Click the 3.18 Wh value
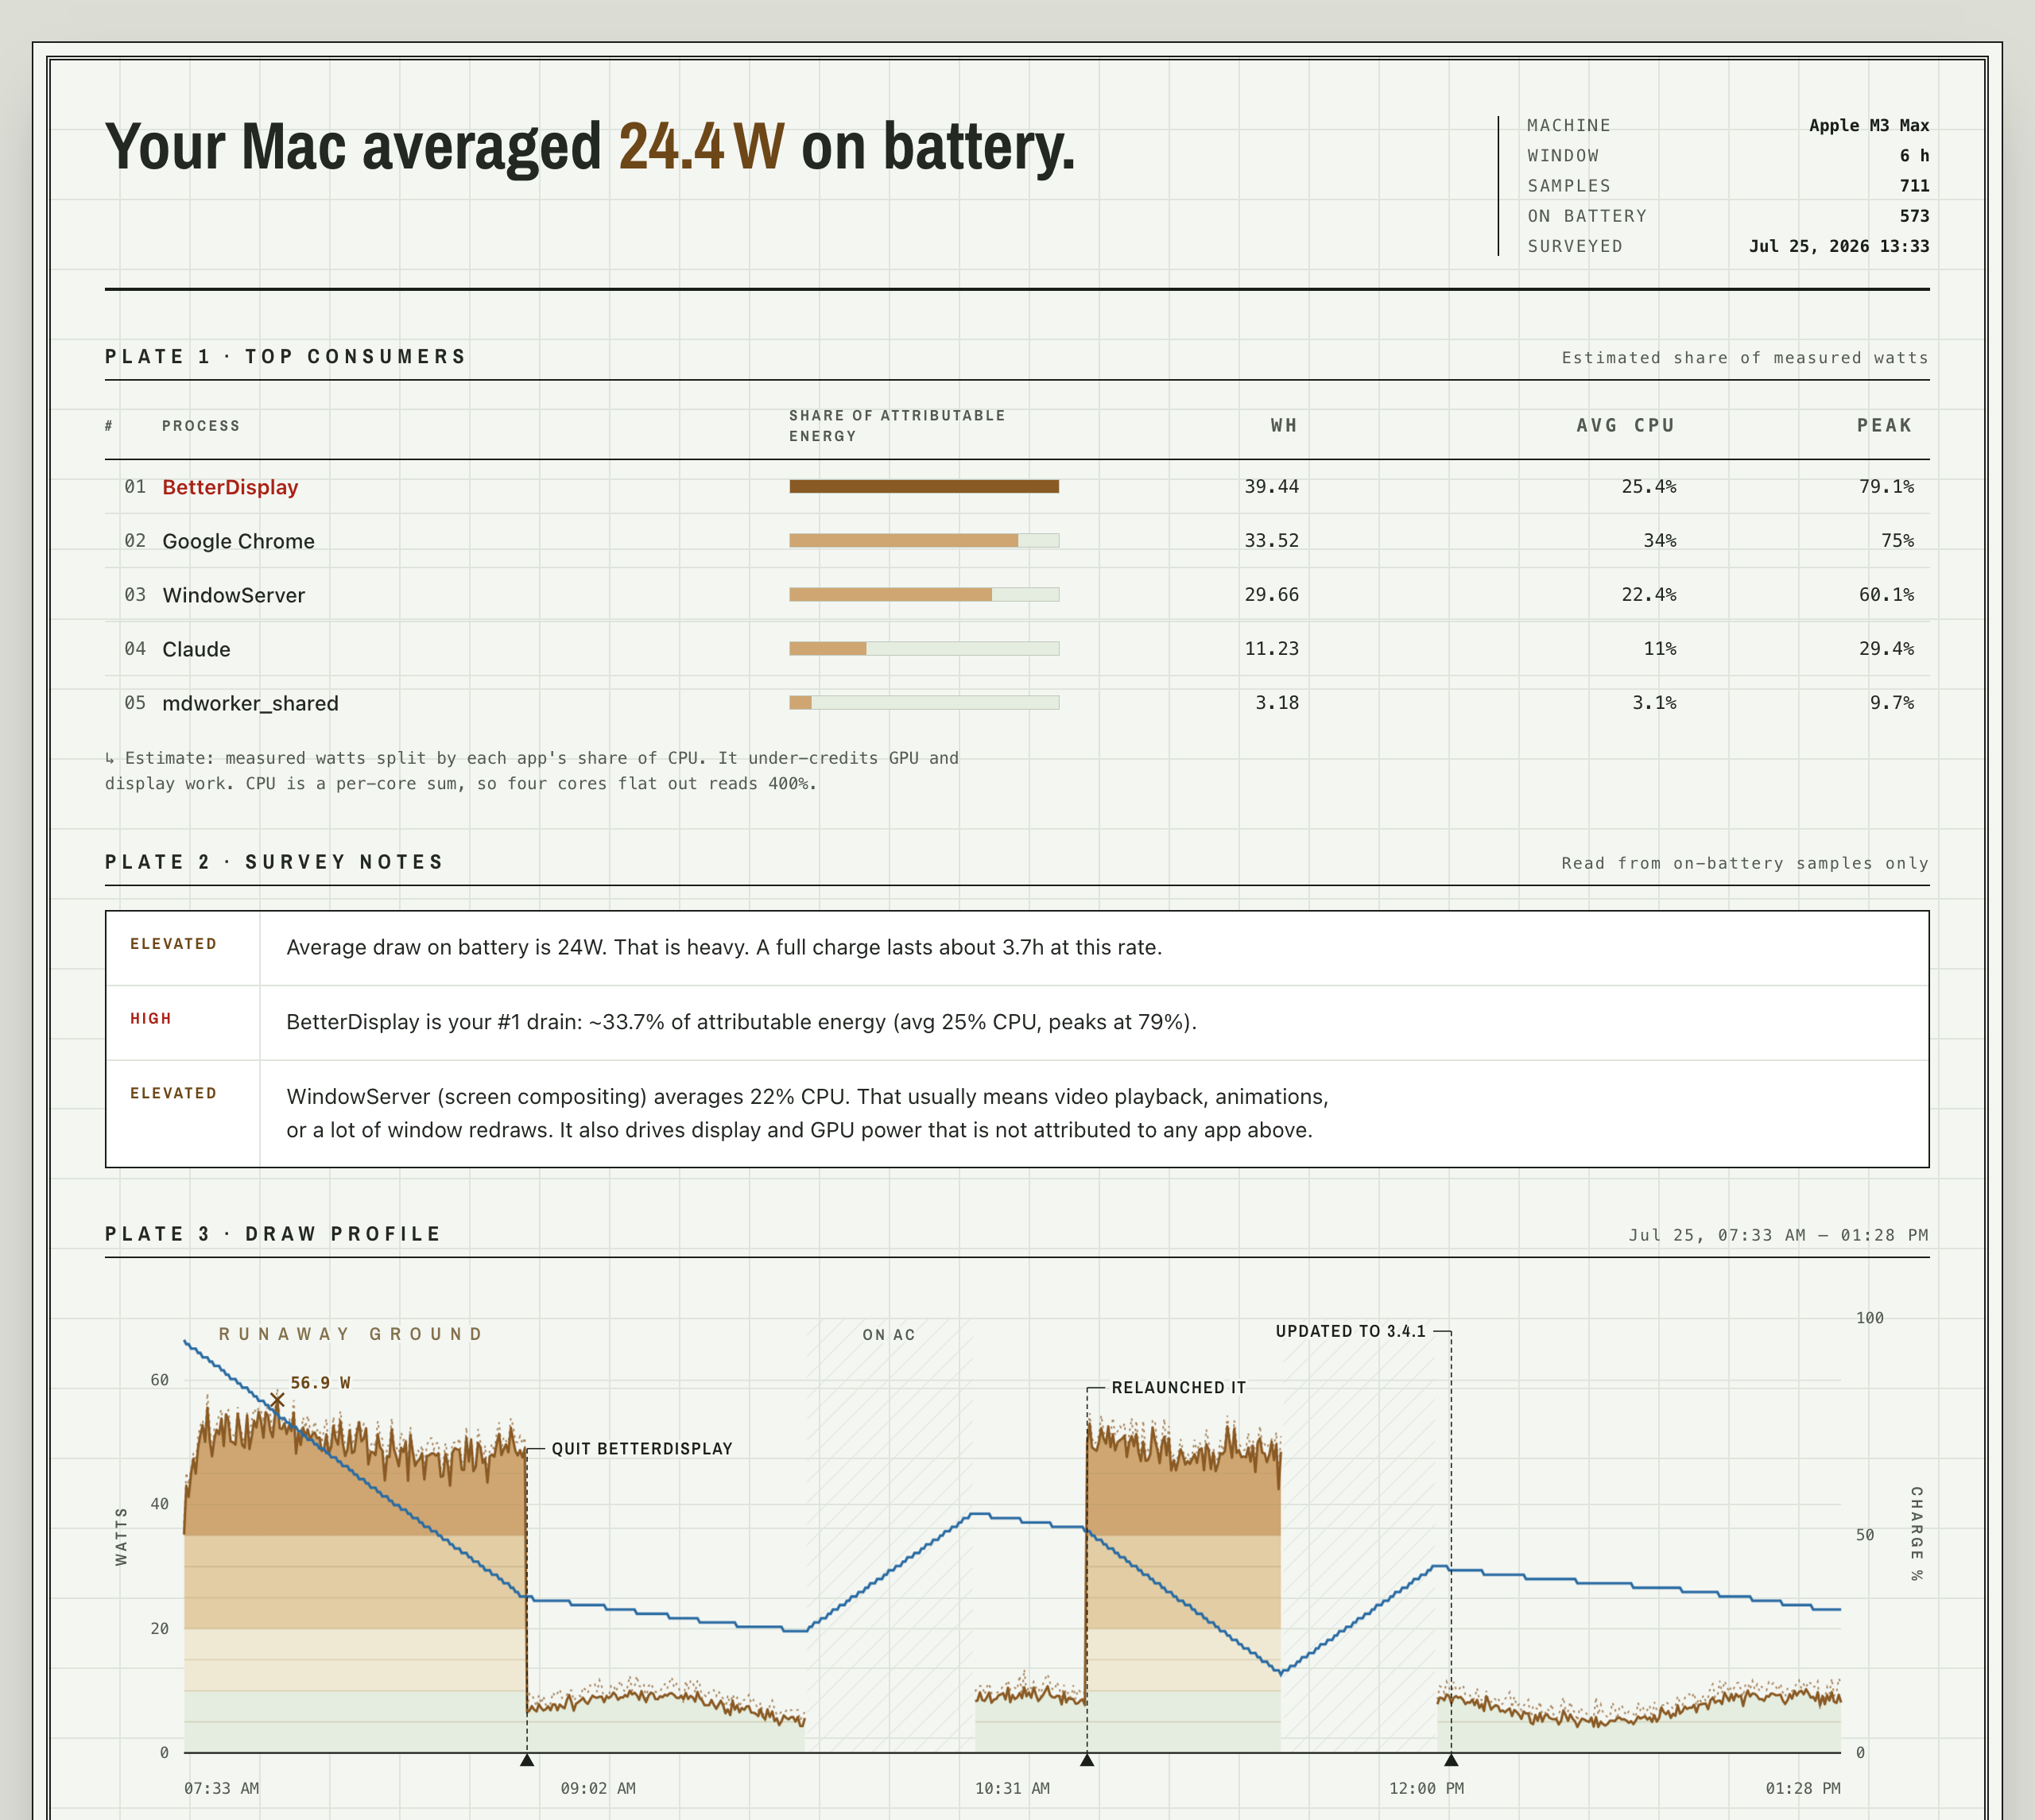 (x=1277, y=703)
